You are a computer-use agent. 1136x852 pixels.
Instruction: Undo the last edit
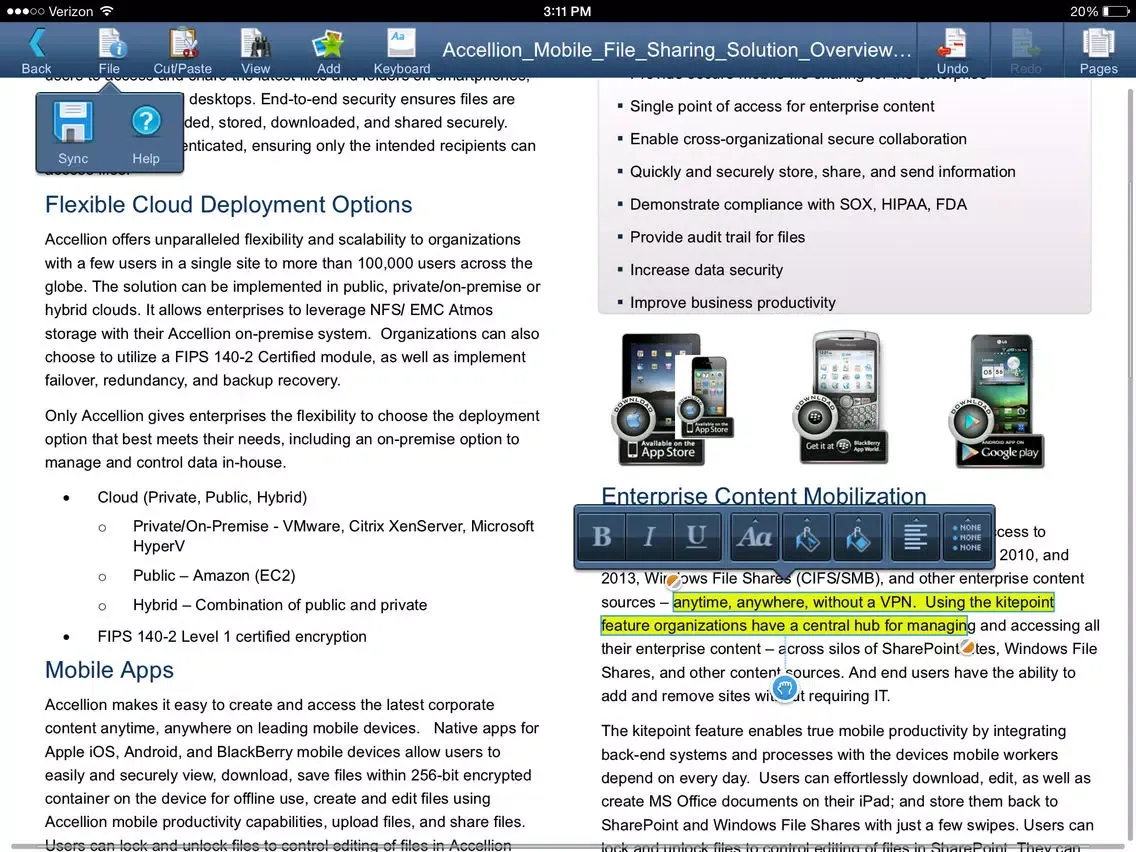tap(951, 47)
